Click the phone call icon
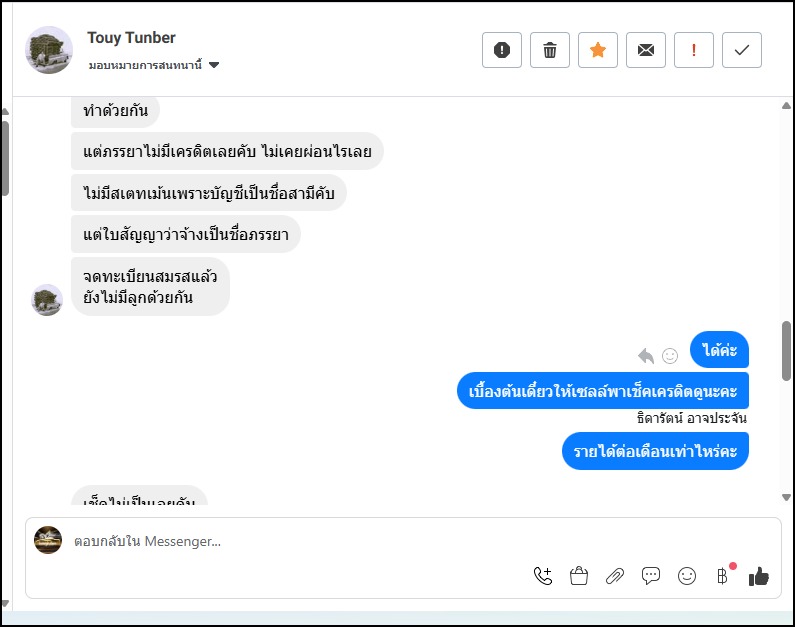This screenshot has width=795, height=627. [543, 575]
